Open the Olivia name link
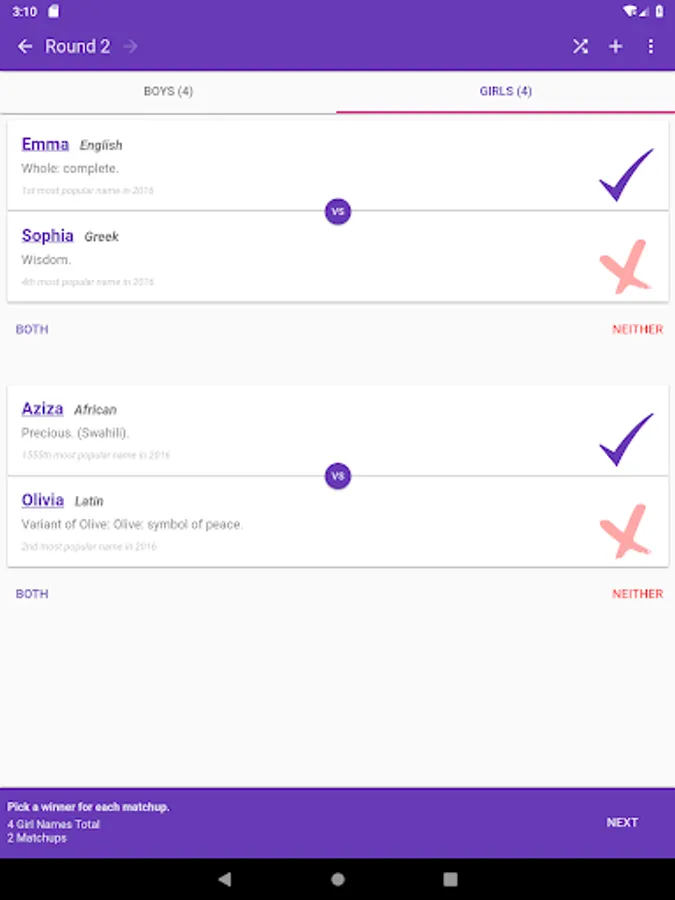The width and height of the screenshot is (675, 900). [43, 500]
